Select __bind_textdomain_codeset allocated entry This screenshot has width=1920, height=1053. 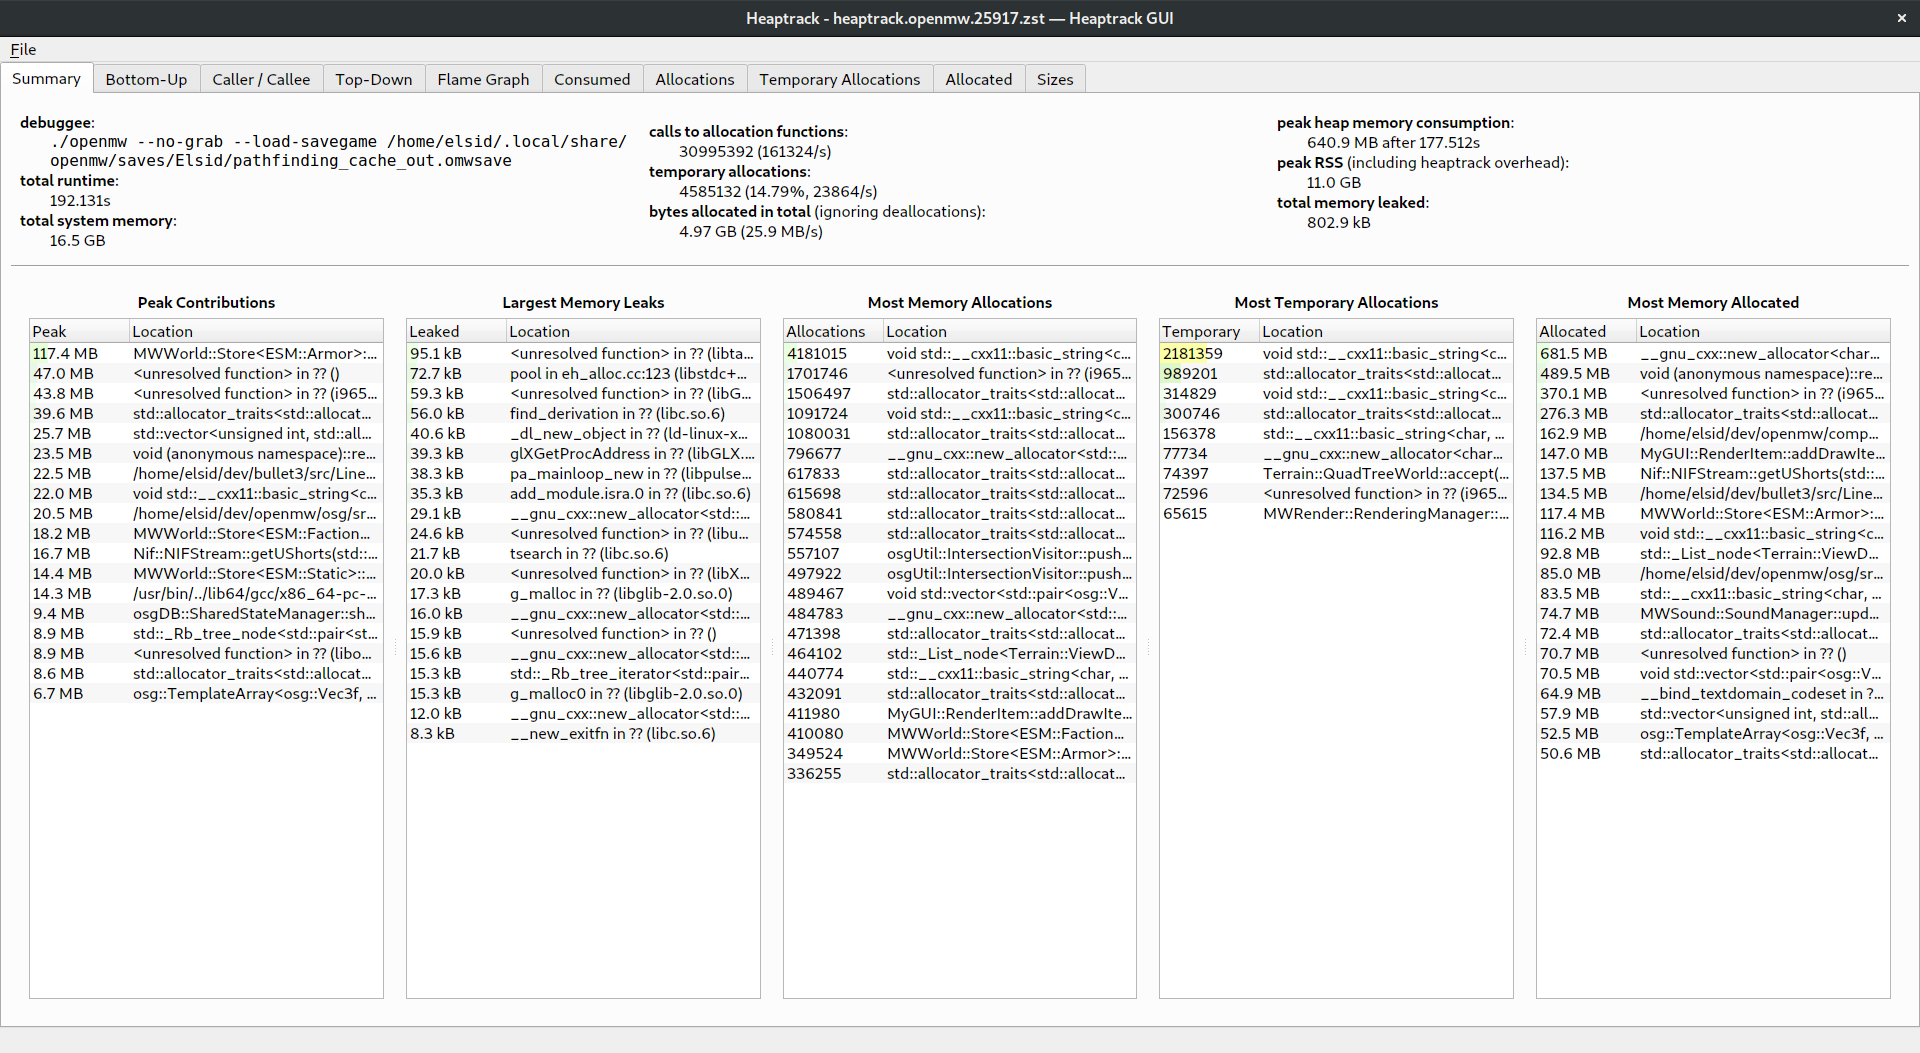click(1763, 693)
